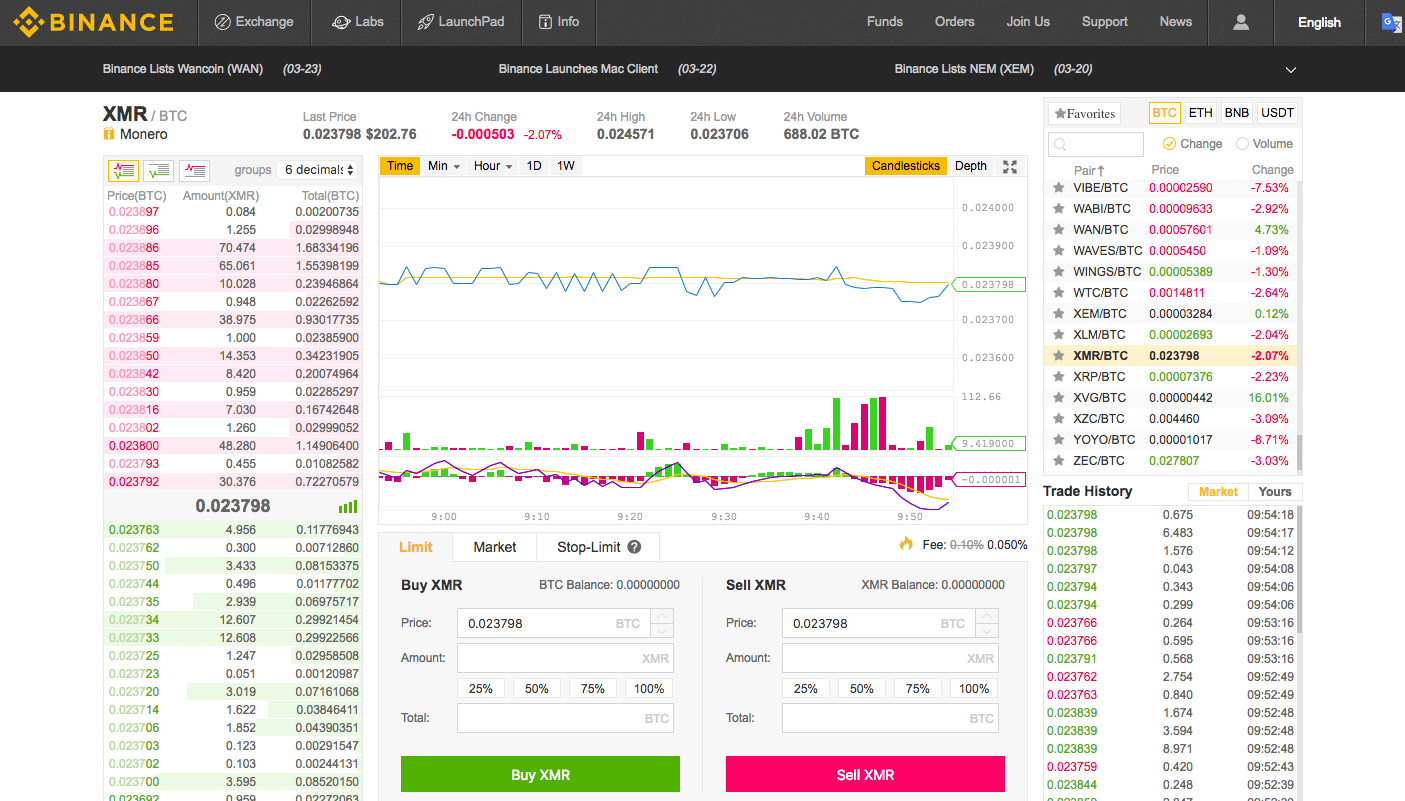
Task: Favorite the VIBE/BTC pair star
Action: pos(1058,188)
